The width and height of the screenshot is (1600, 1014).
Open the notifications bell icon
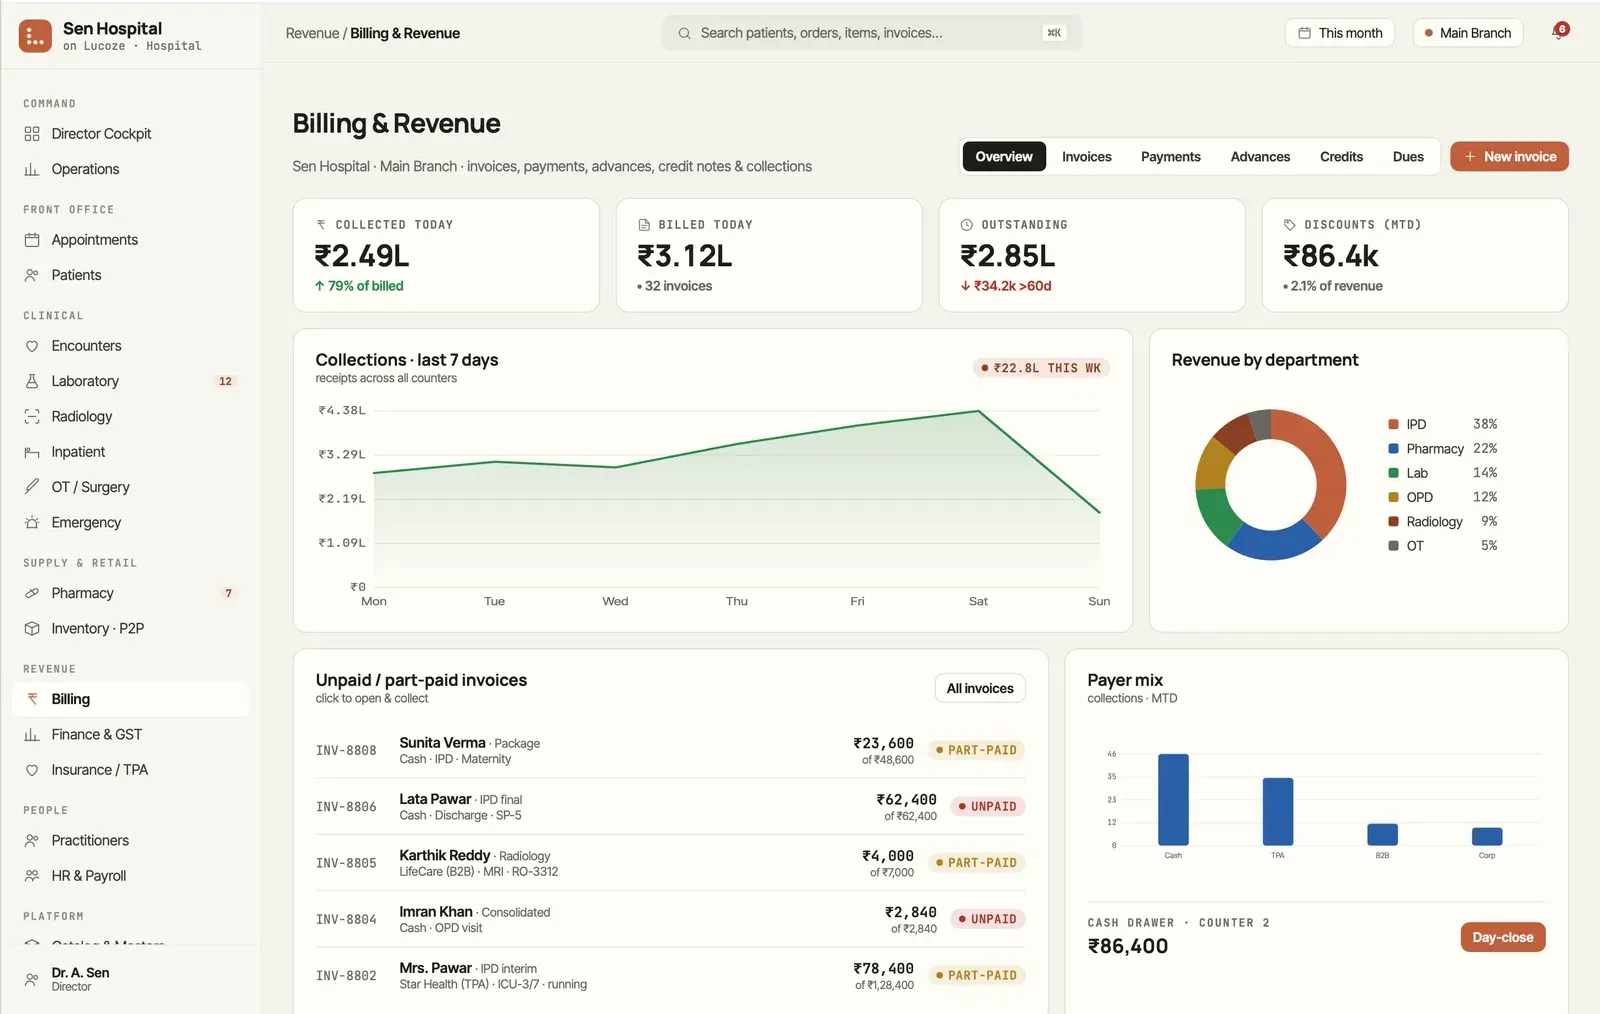click(x=1559, y=32)
